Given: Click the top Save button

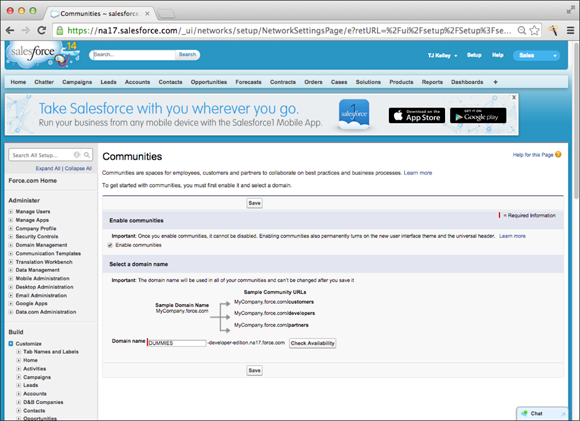Looking at the screenshot, I should pyautogui.click(x=254, y=203).
